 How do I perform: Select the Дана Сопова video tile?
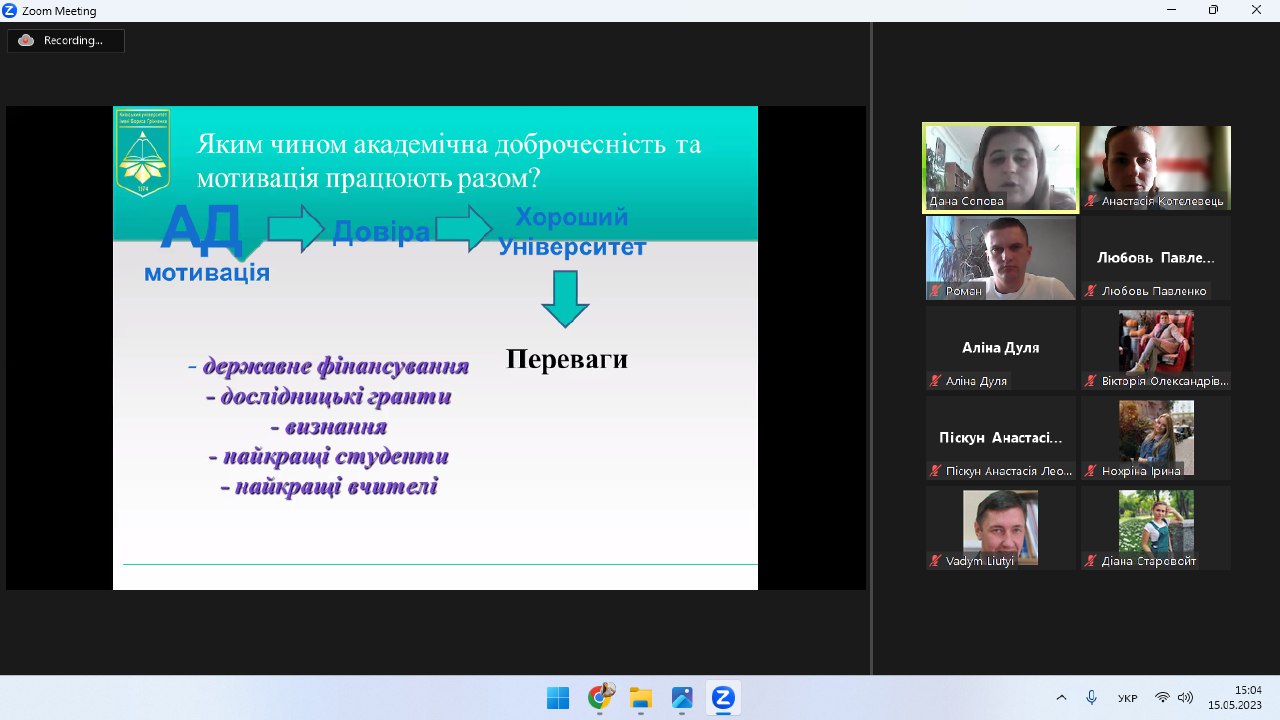1000,167
